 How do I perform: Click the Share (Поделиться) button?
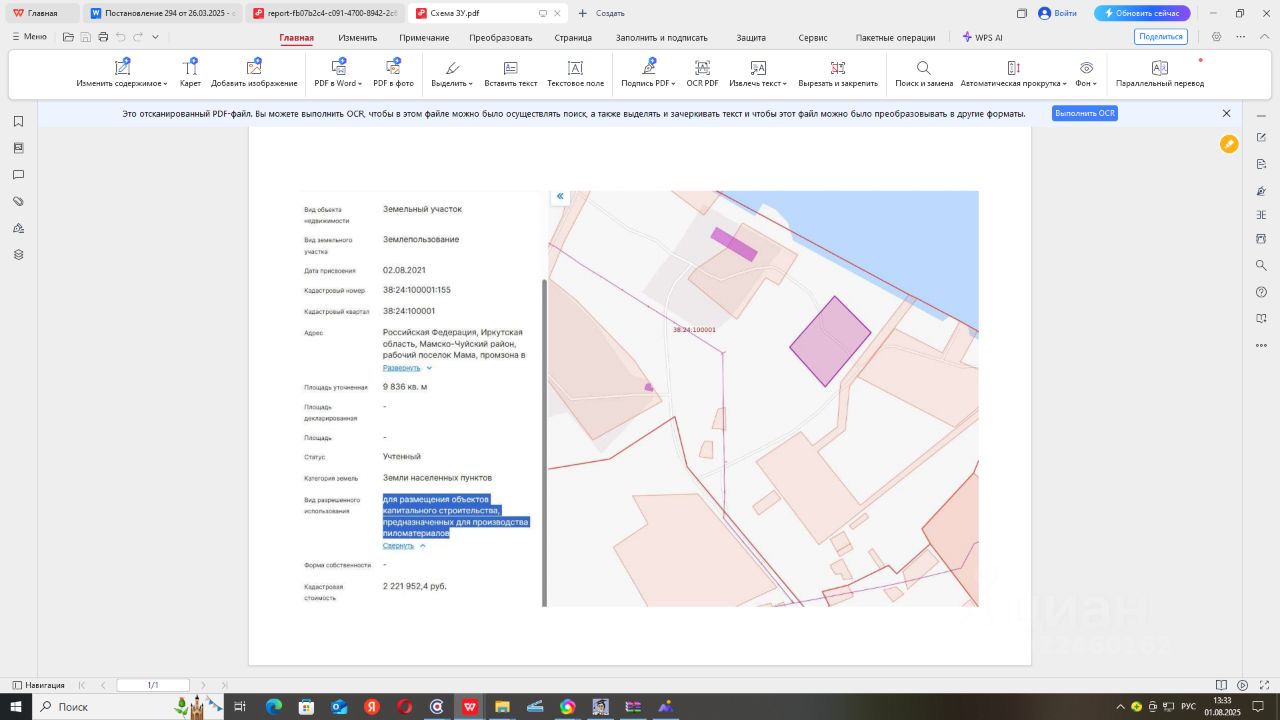[1160, 37]
